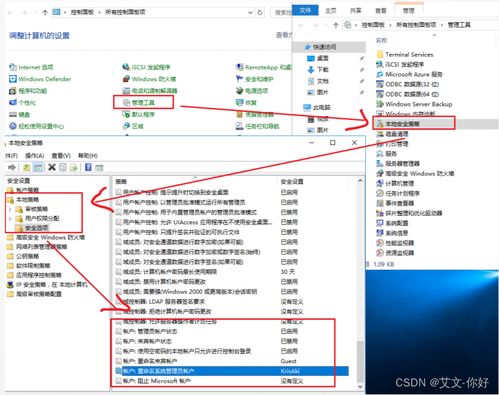
Task: Expand the 审核策略 tree node
Action: click(10, 209)
